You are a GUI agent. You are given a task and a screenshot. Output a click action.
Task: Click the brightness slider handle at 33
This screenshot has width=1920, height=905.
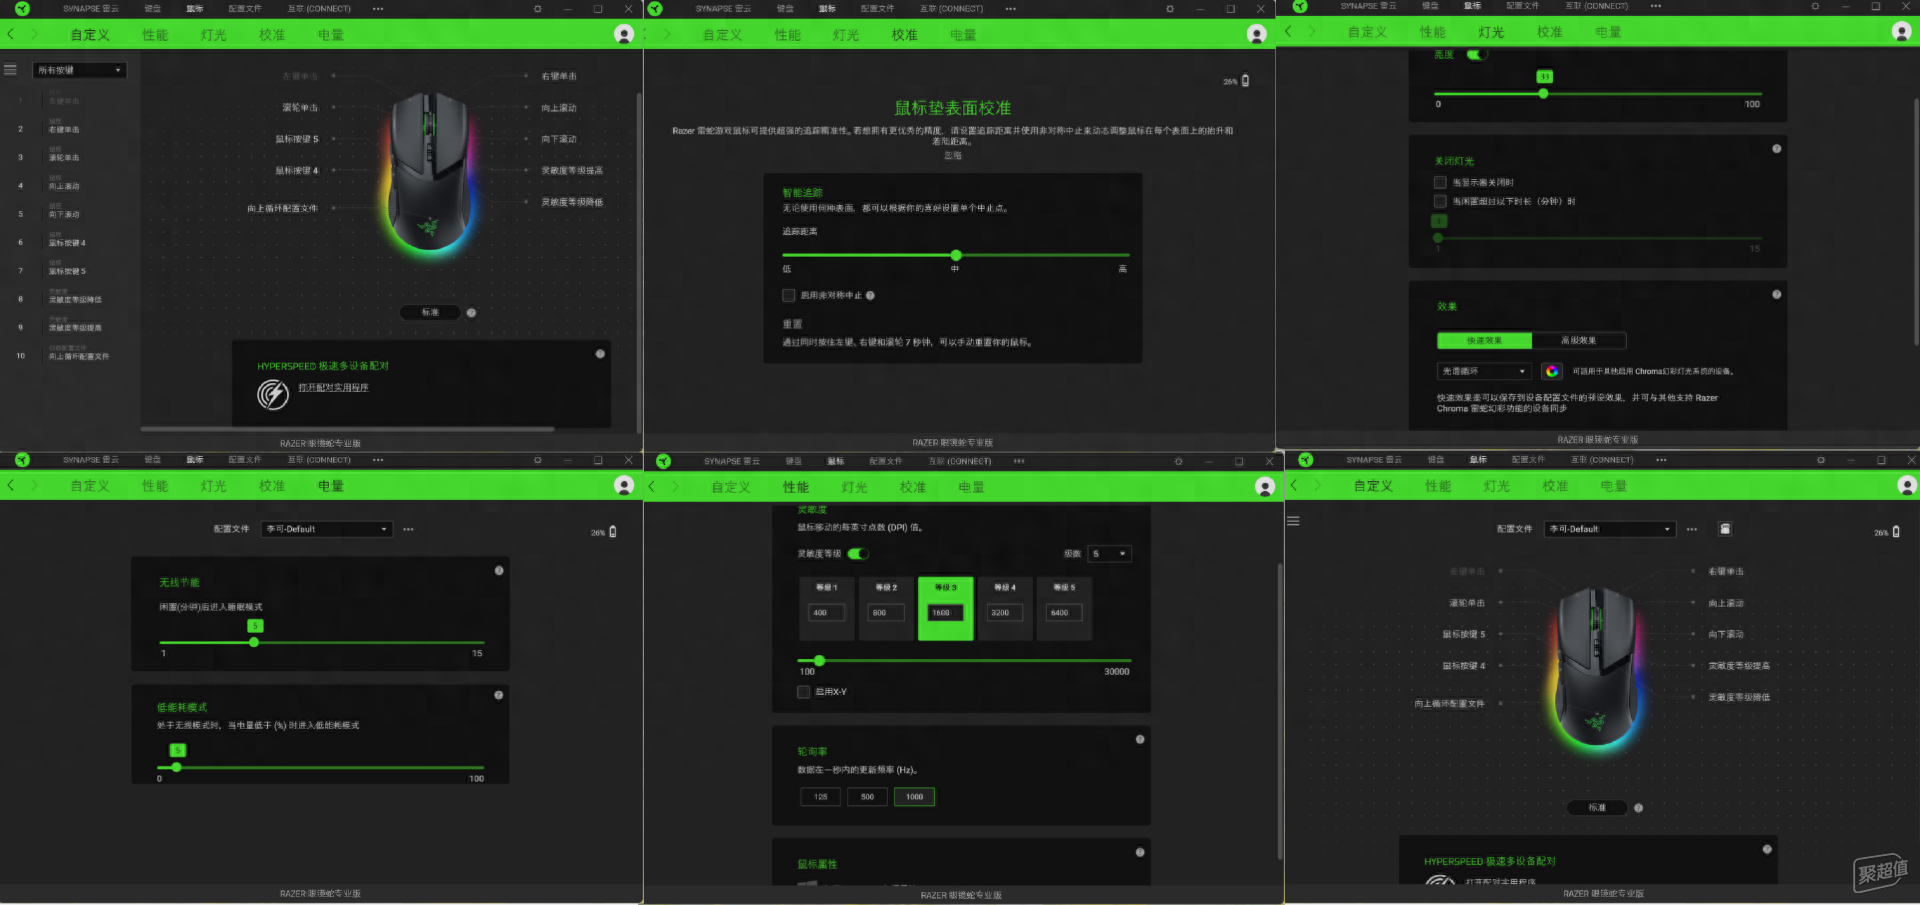pos(1543,93)
